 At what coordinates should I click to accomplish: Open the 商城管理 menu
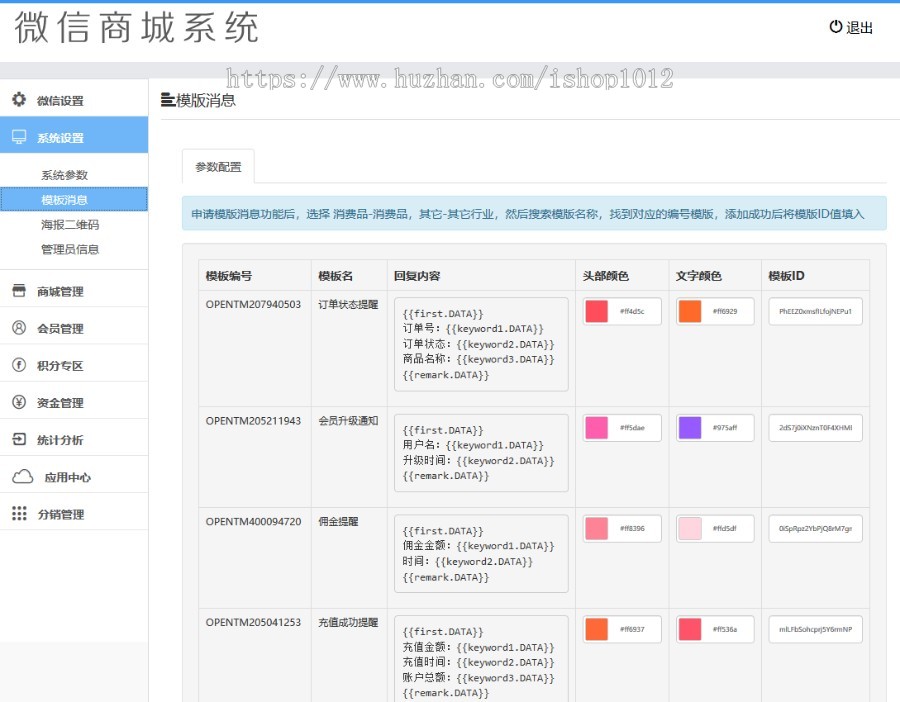pos(74,291)
